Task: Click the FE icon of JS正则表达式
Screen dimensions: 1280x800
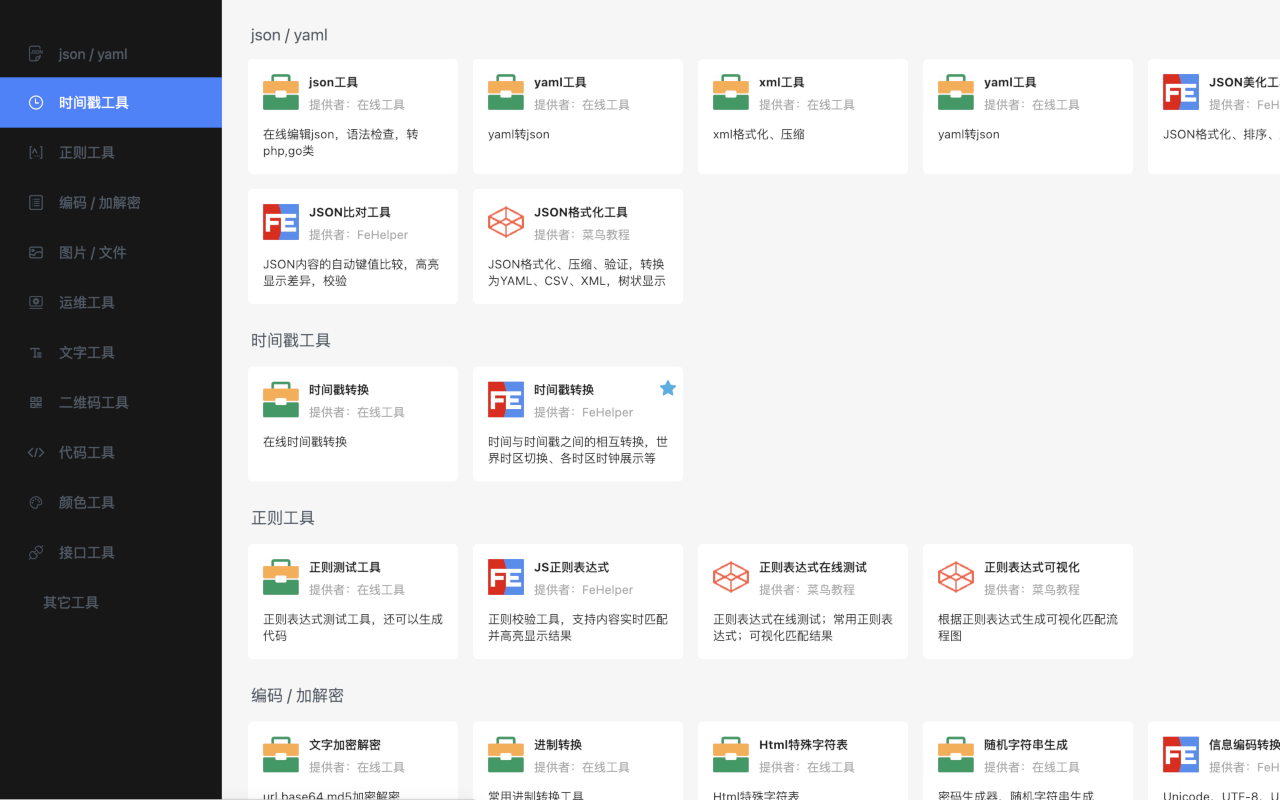Action: coord(506,577)
